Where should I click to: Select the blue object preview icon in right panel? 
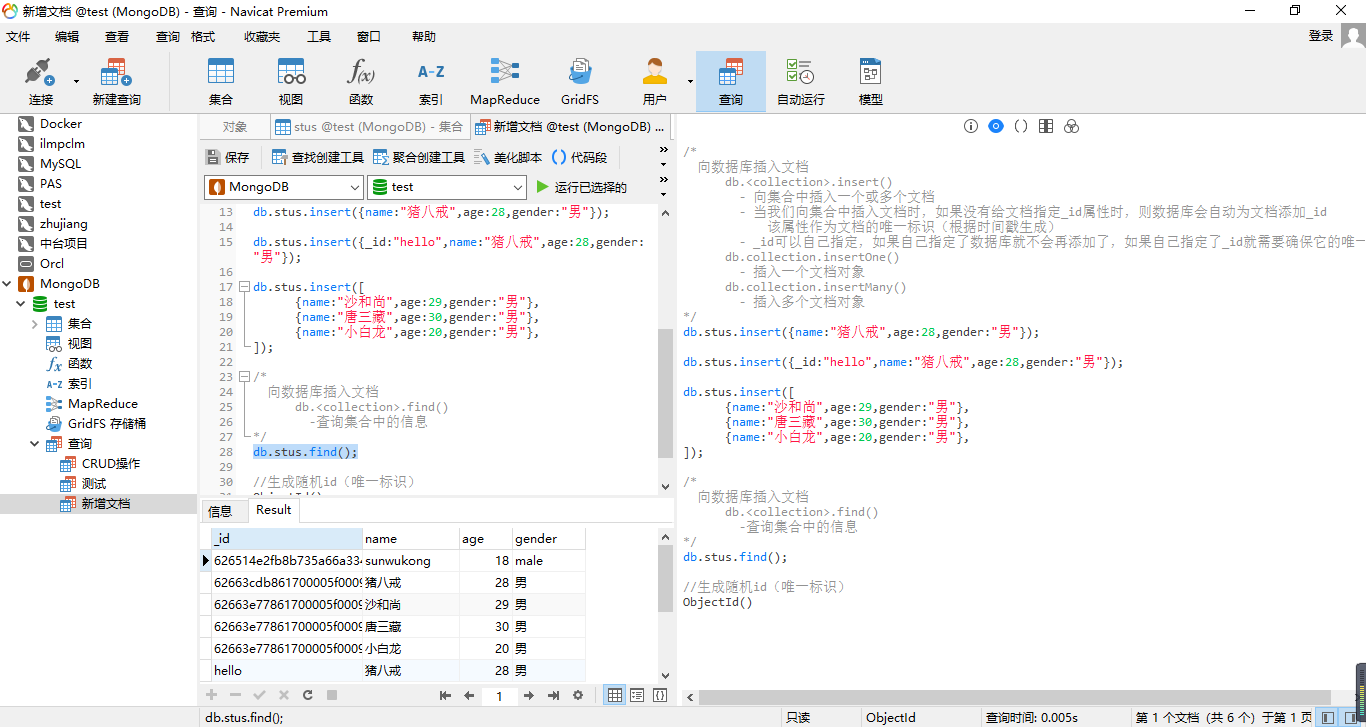[x=995, y=126]
